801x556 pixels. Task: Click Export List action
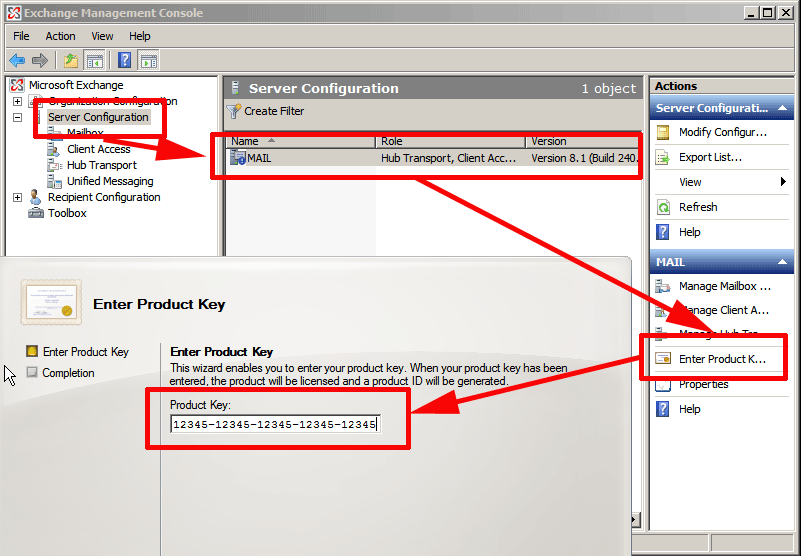(x=710, y=157)
